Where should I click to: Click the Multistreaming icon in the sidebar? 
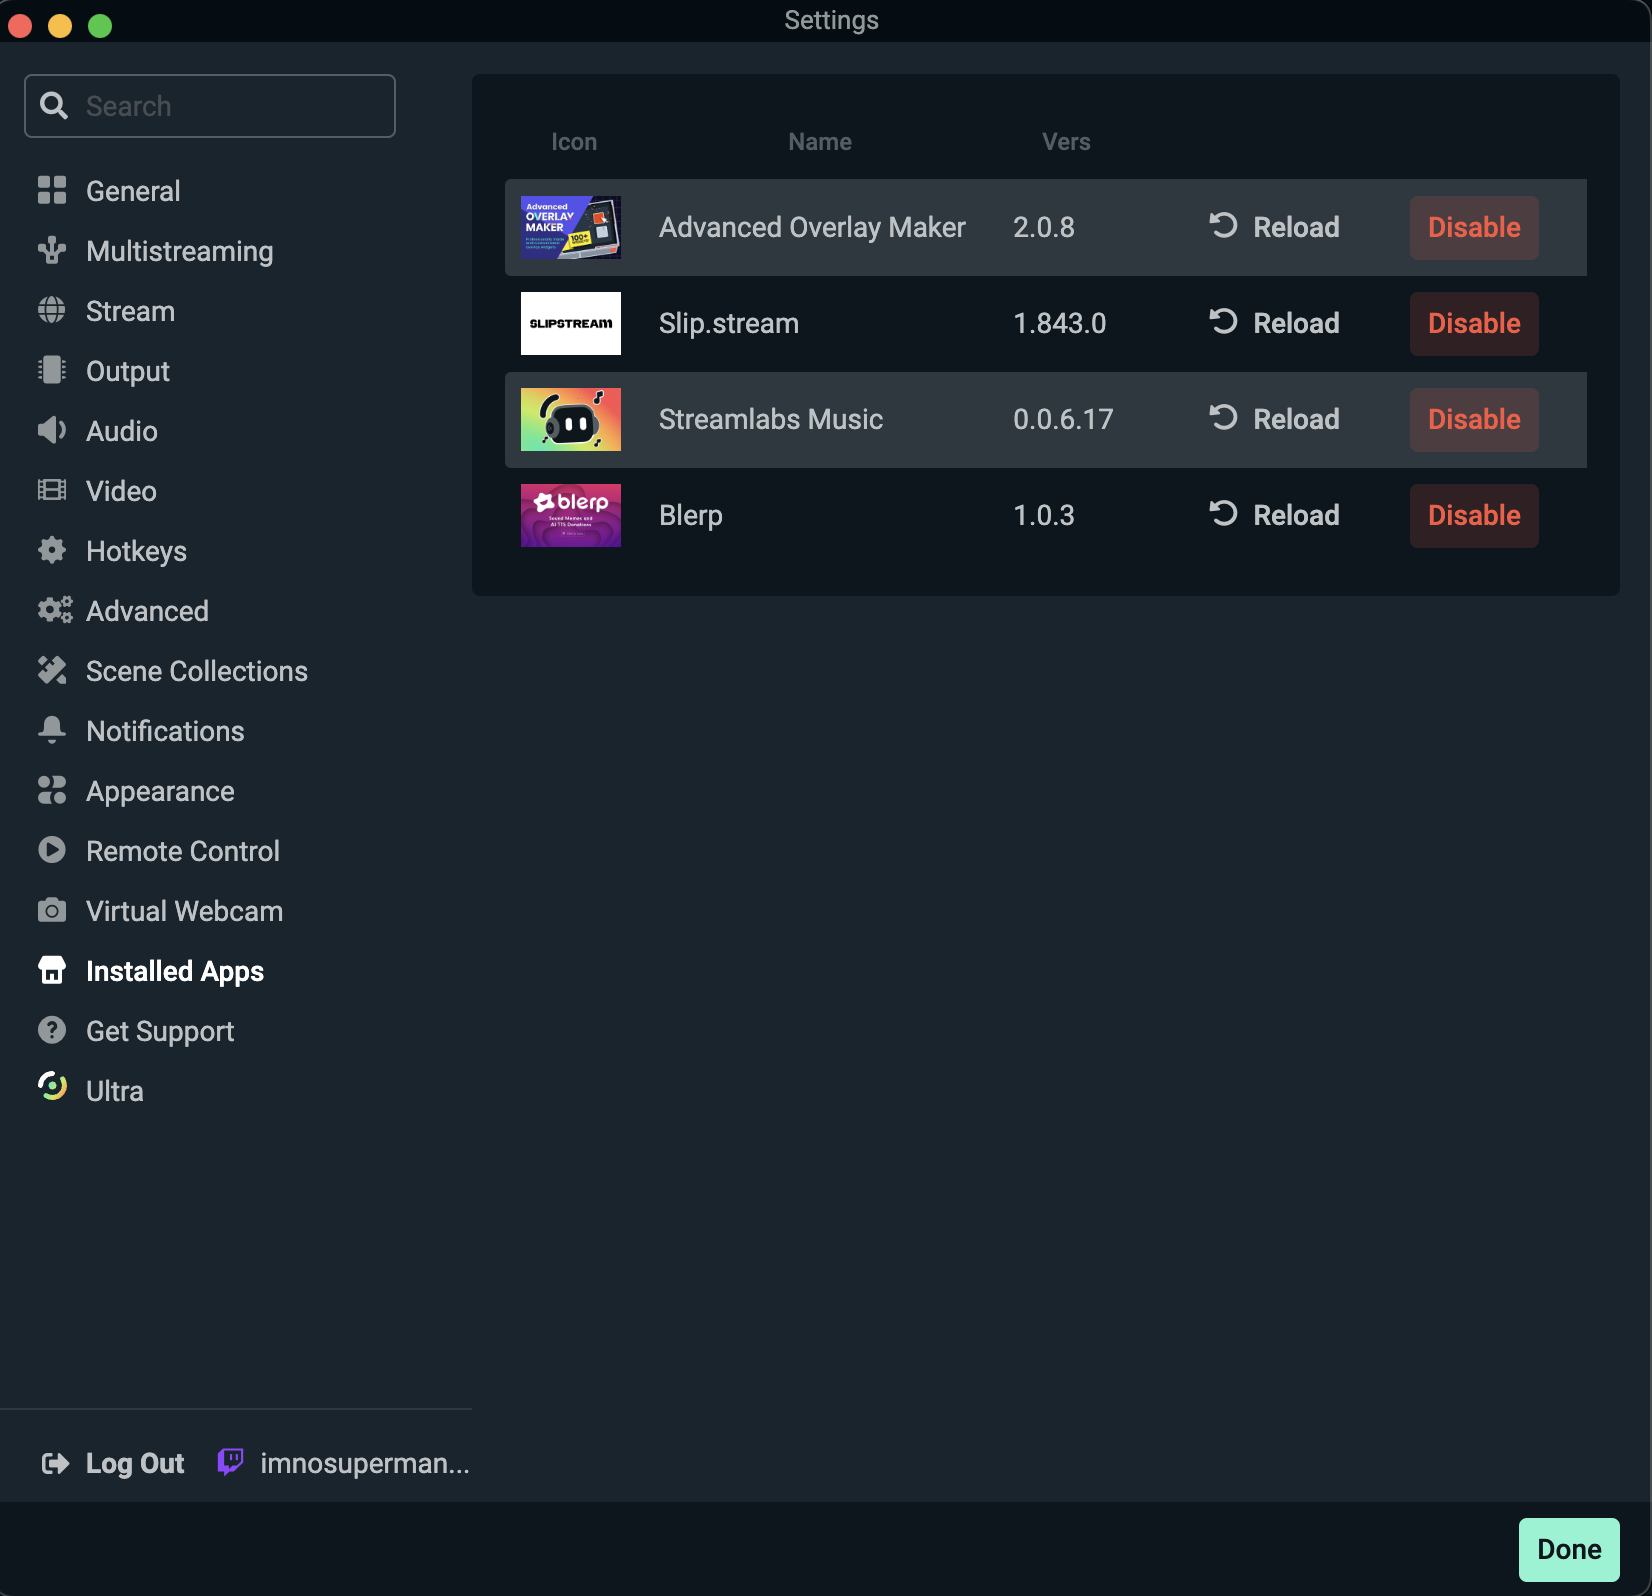(52, 251)
